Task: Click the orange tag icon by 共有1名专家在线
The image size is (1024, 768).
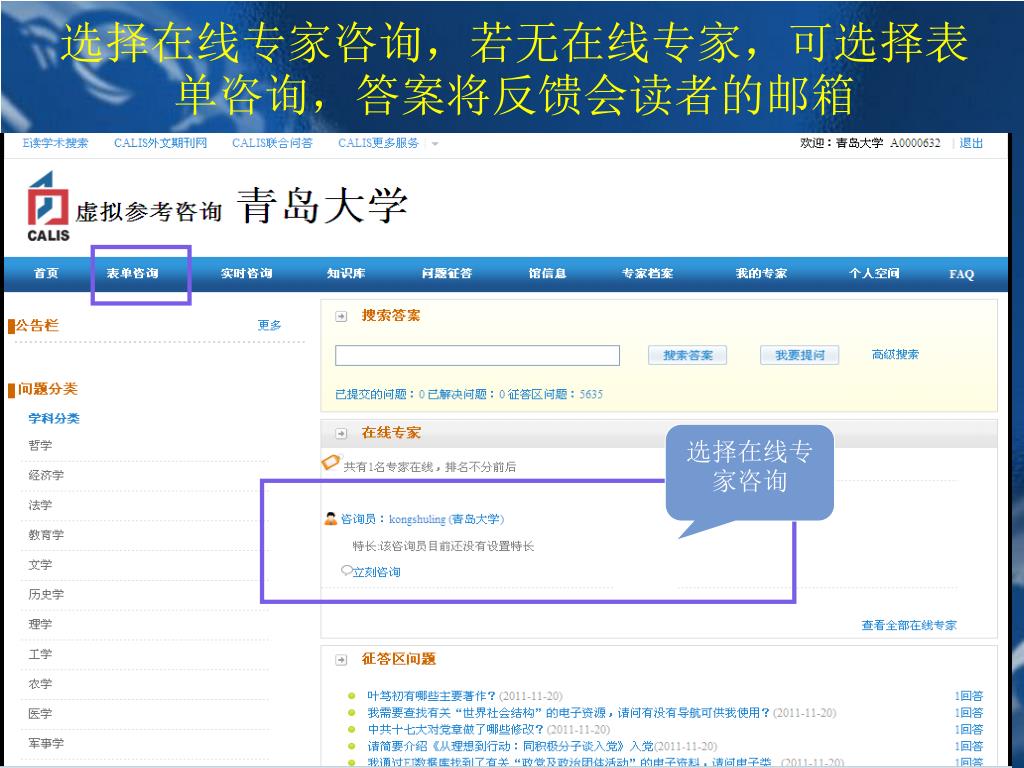Action: pos(330,462)
